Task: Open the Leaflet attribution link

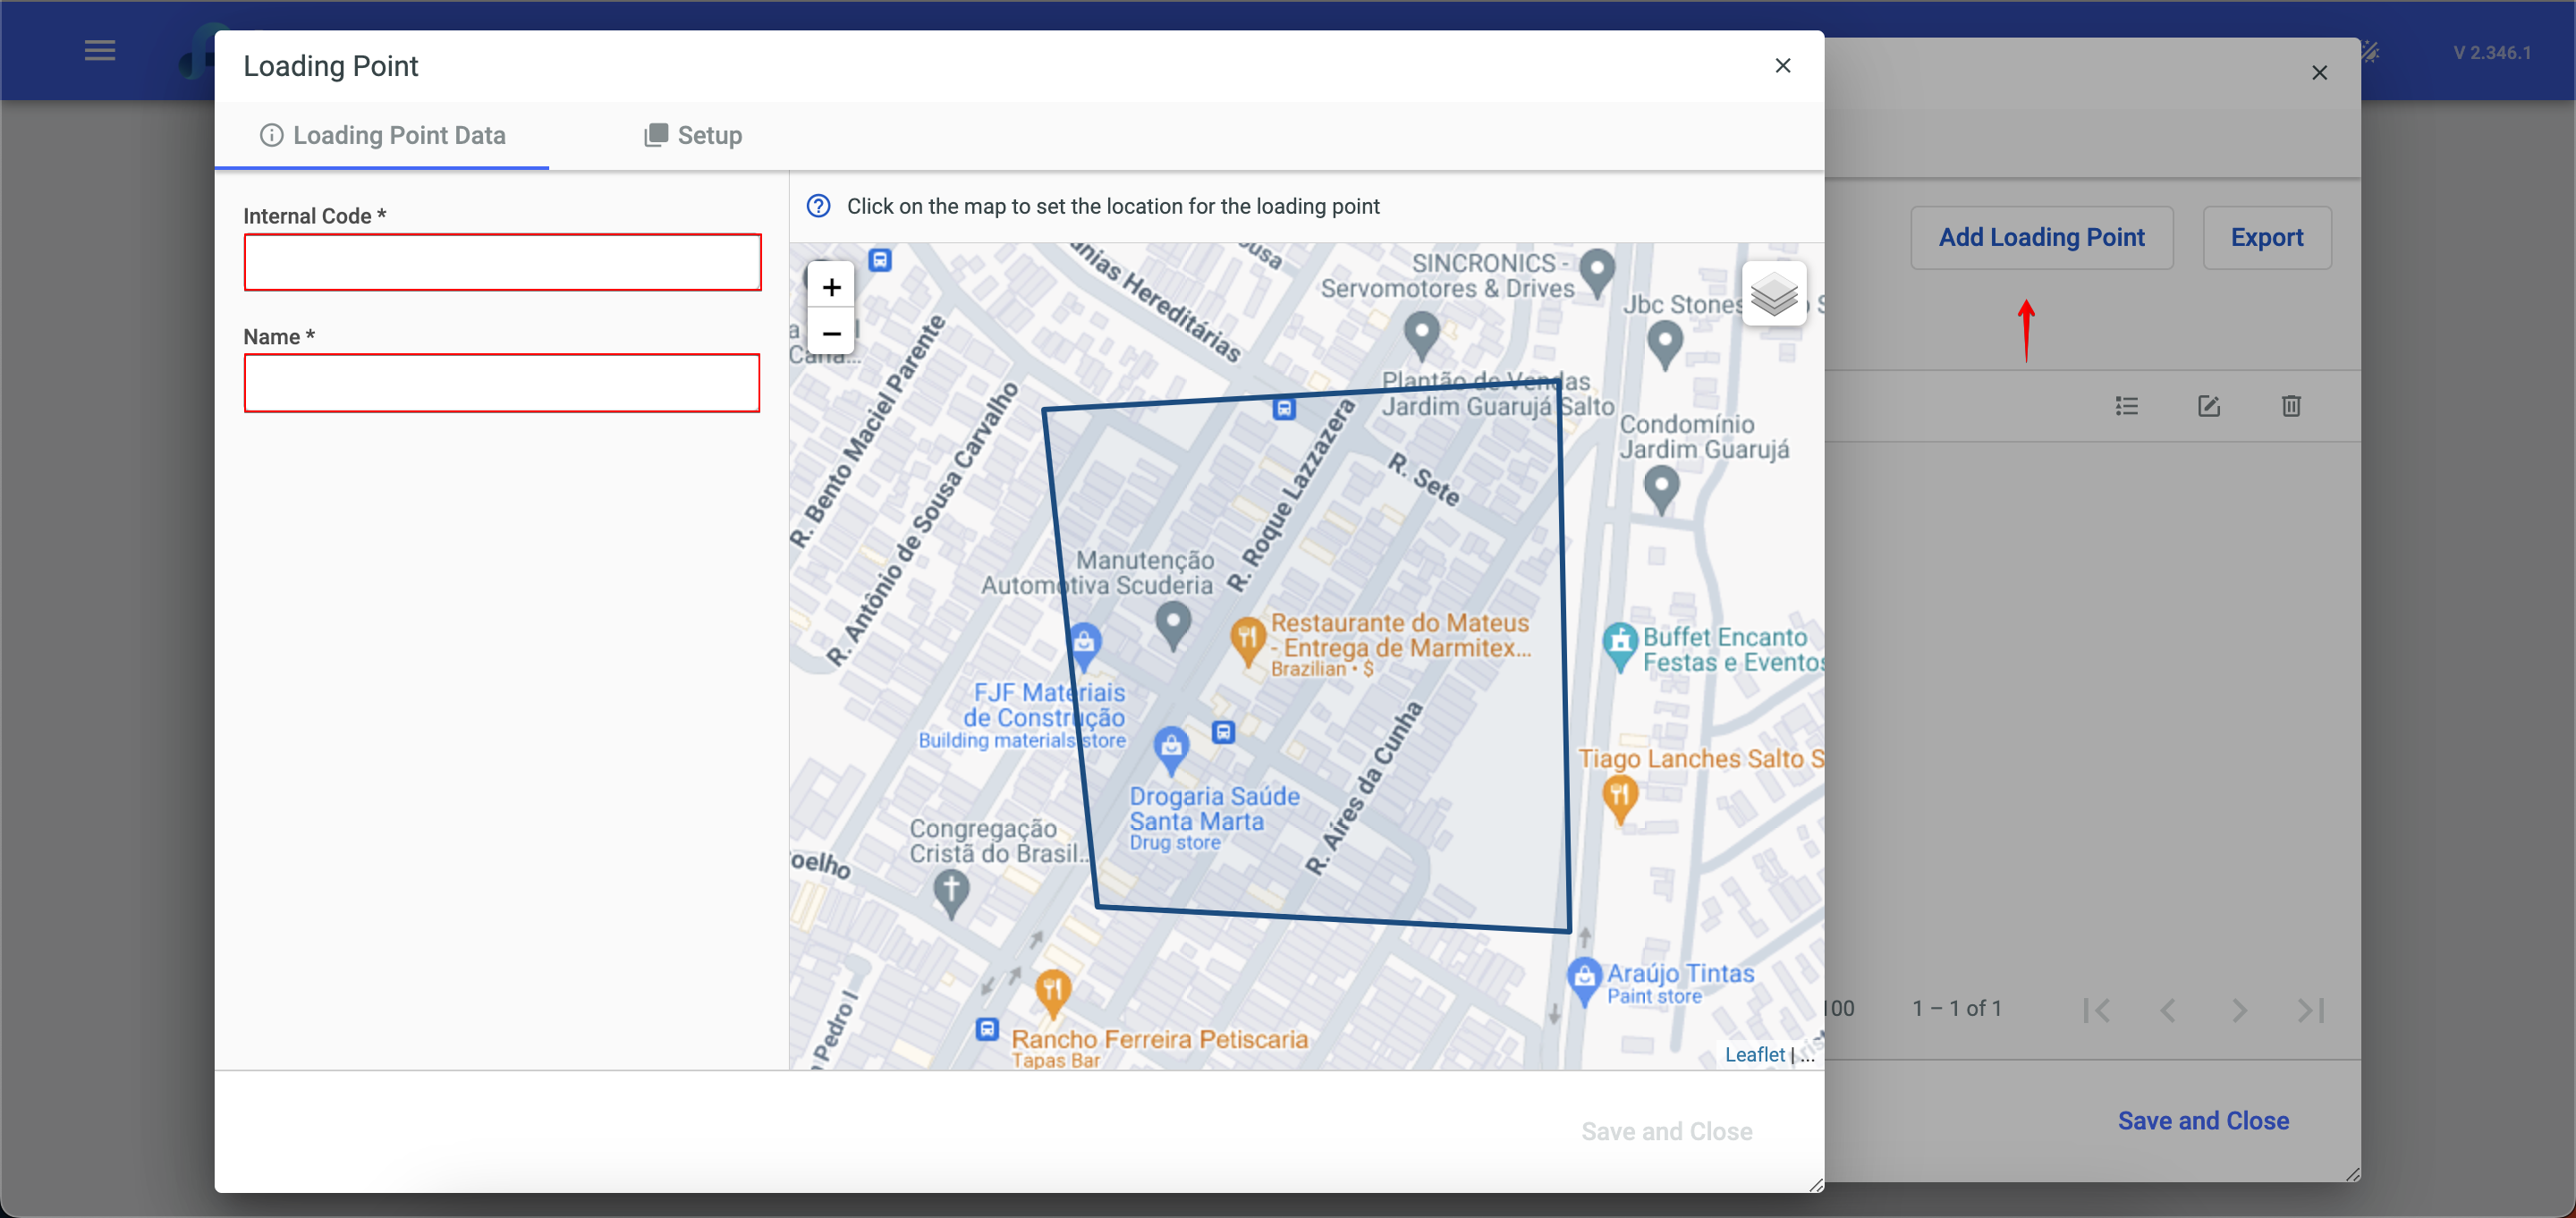Action: 1754,1054
